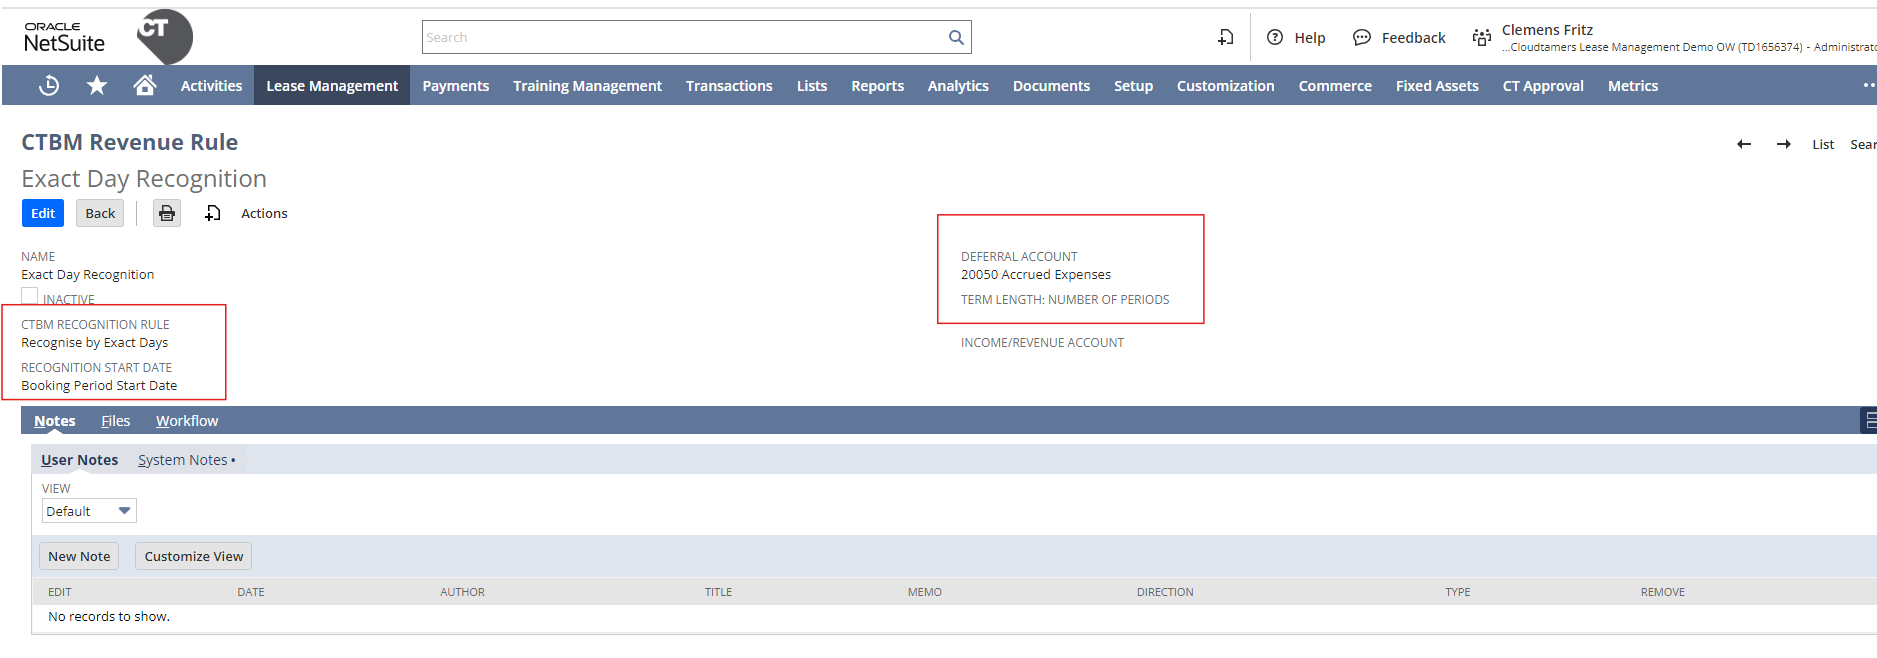Open the CT Approval menu
Viewport: 1877px width, 658px height.
click(1543, 86)
